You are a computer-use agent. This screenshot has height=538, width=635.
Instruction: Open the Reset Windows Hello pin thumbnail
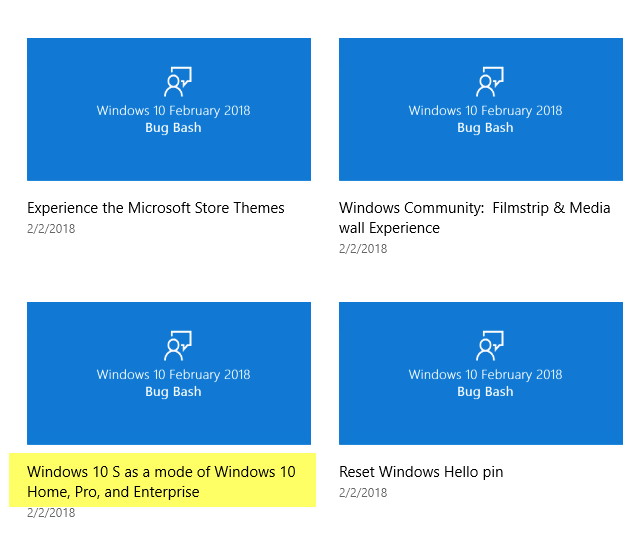coord(481,373)
